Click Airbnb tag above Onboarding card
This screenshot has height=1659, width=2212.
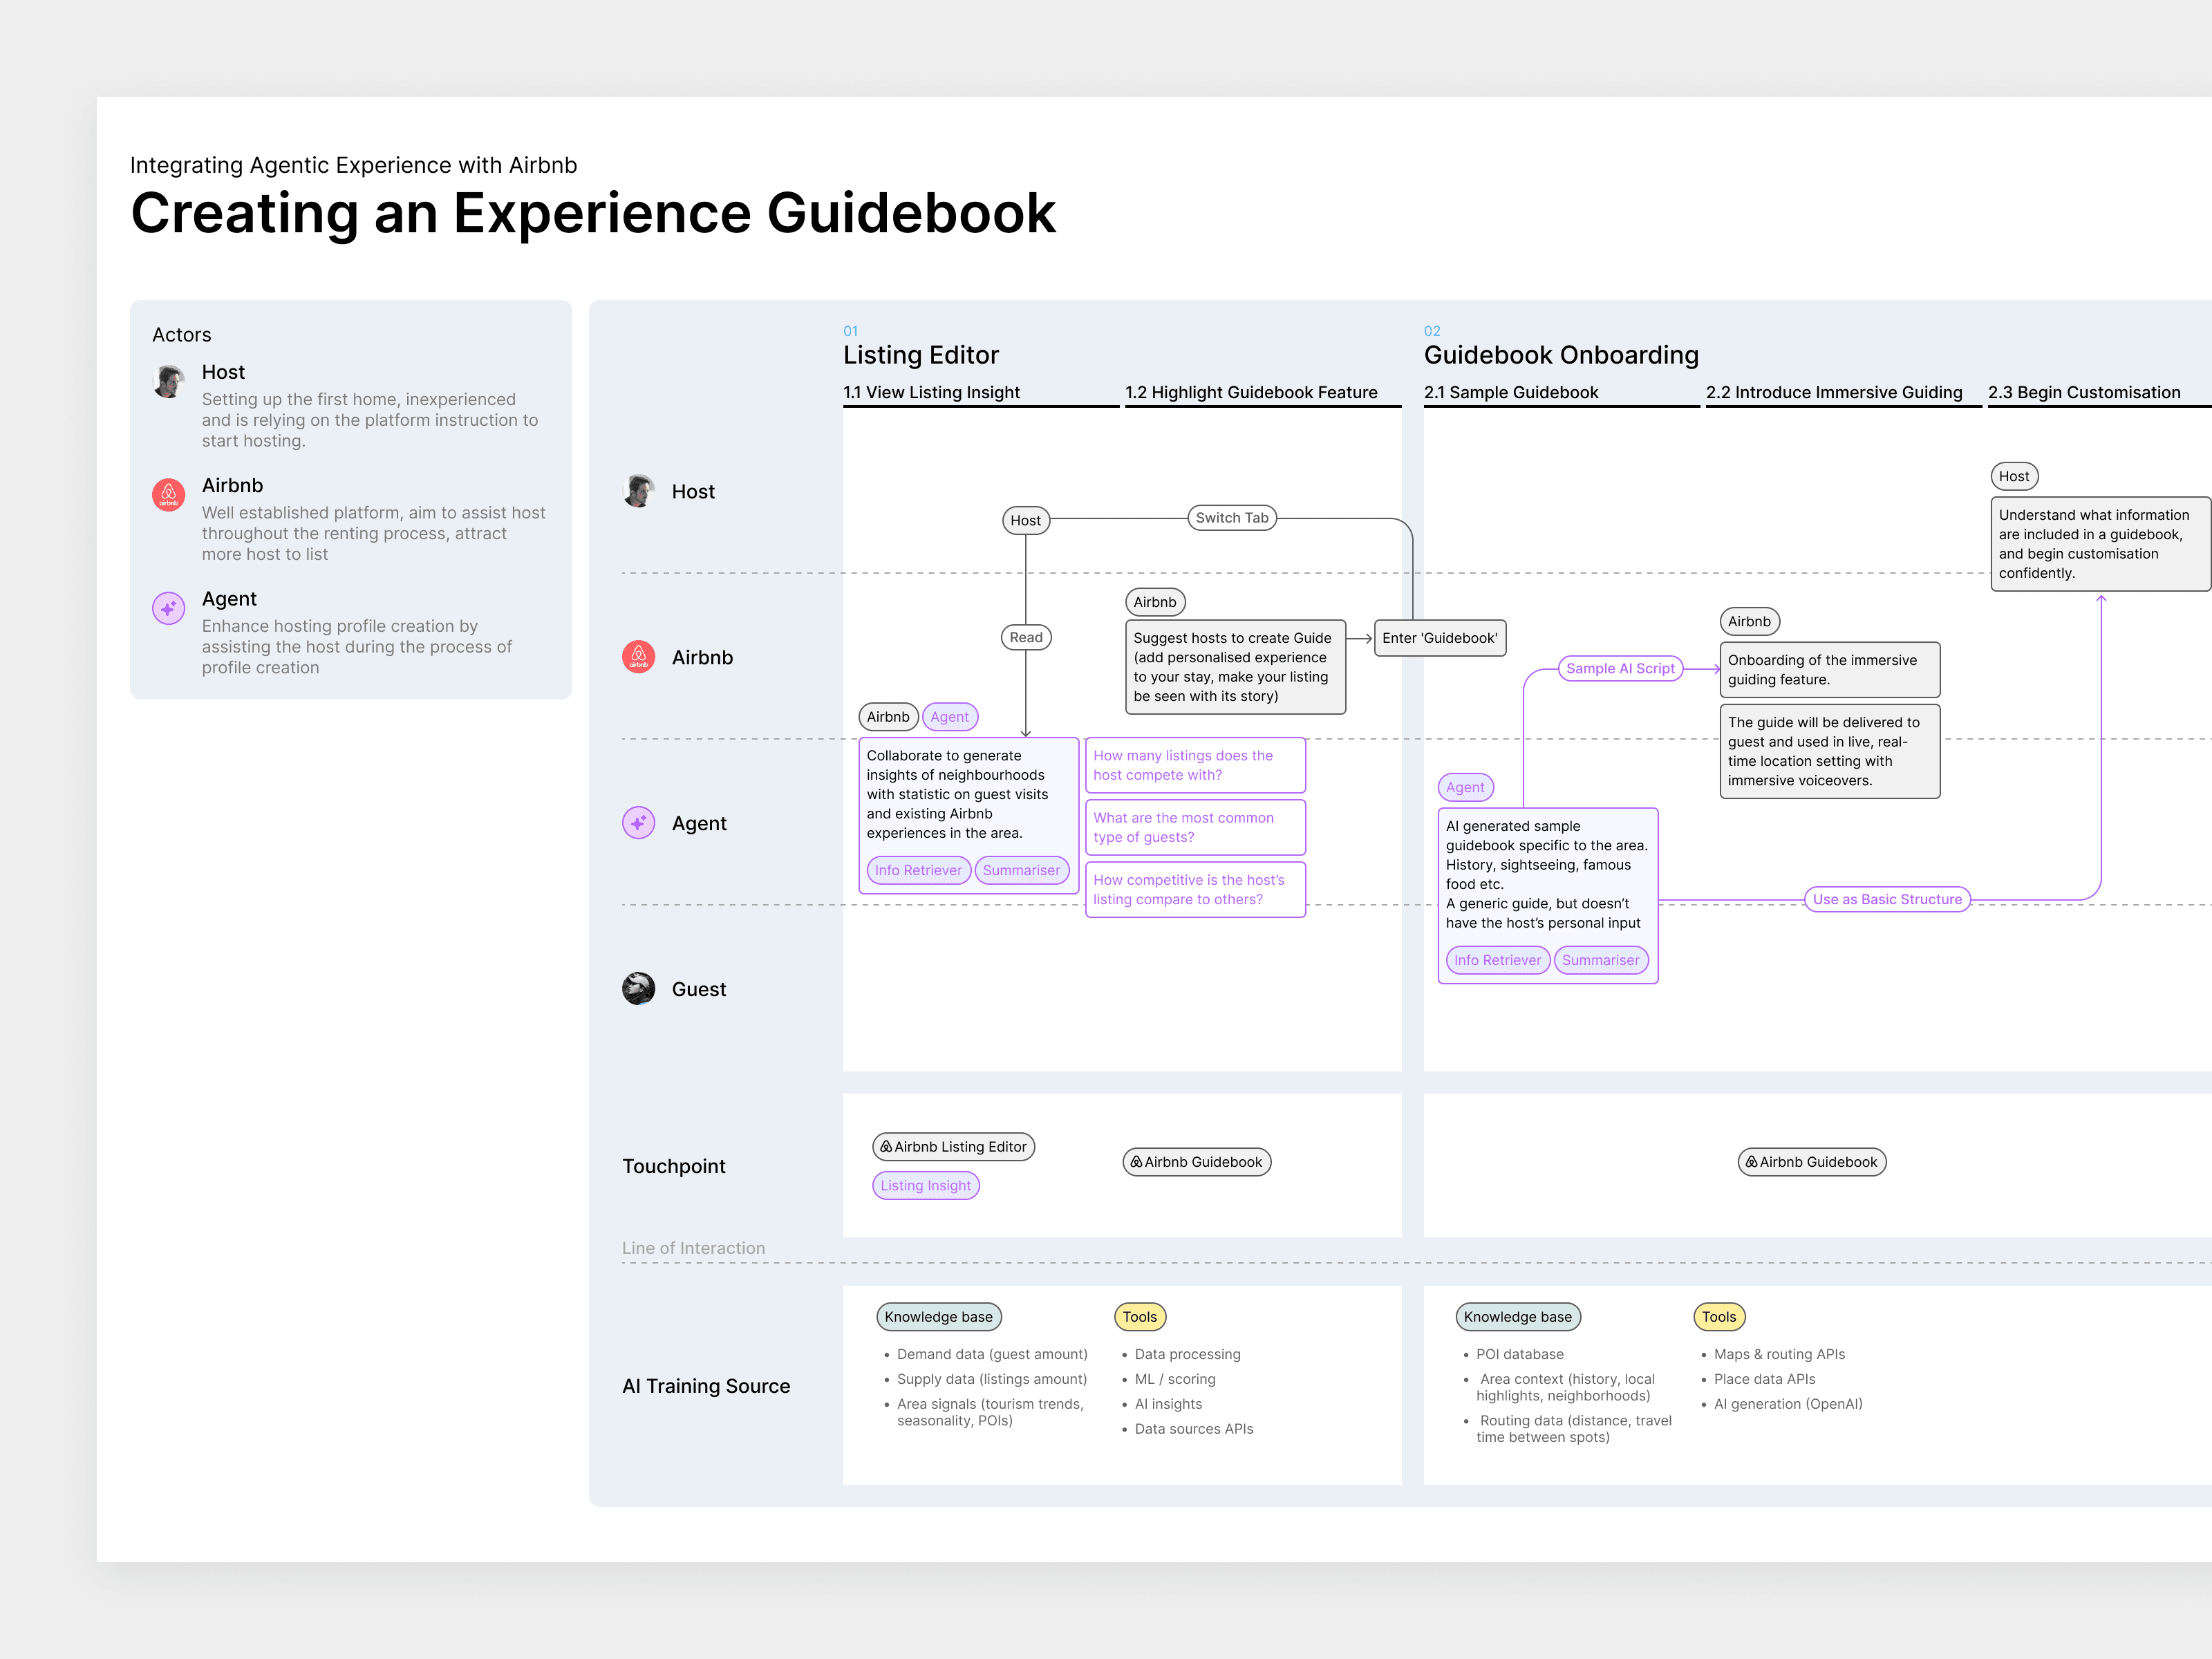point(1749,621)
